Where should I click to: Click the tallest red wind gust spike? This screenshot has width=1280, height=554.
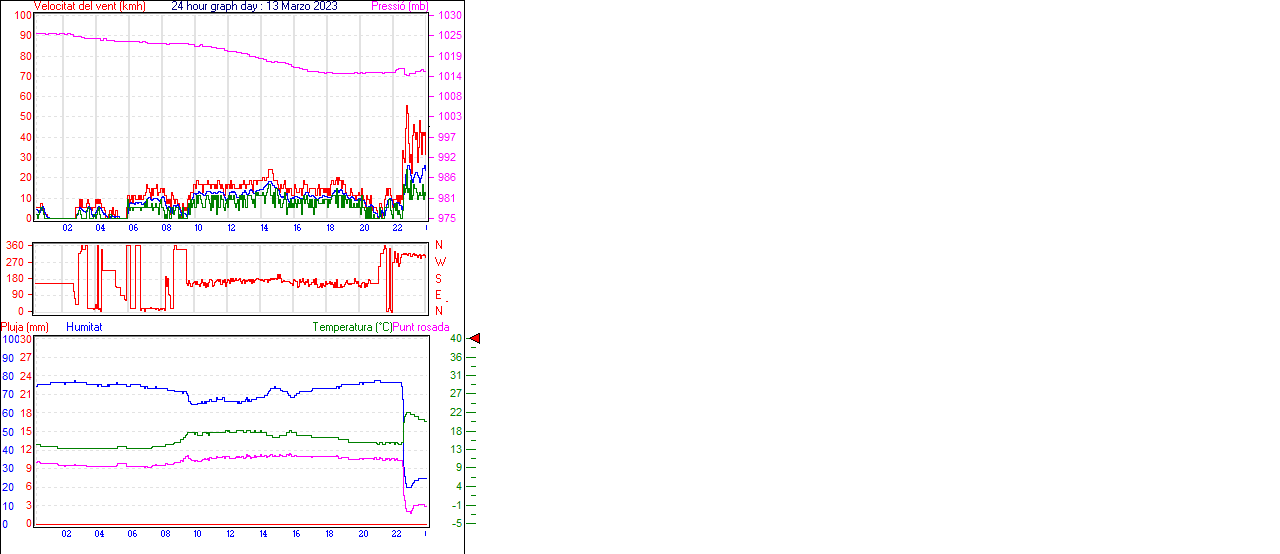[406, 107]
